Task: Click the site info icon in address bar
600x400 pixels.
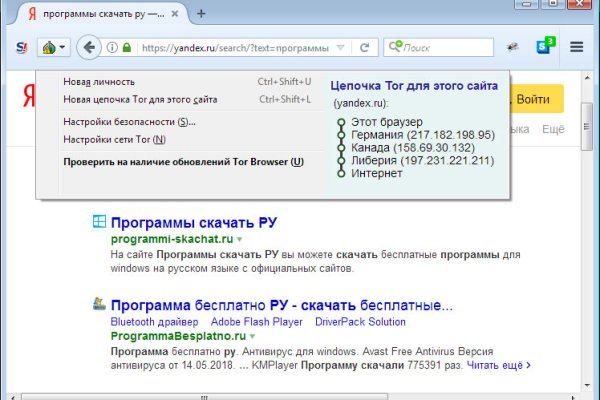Action: click(x=111, y=47)
